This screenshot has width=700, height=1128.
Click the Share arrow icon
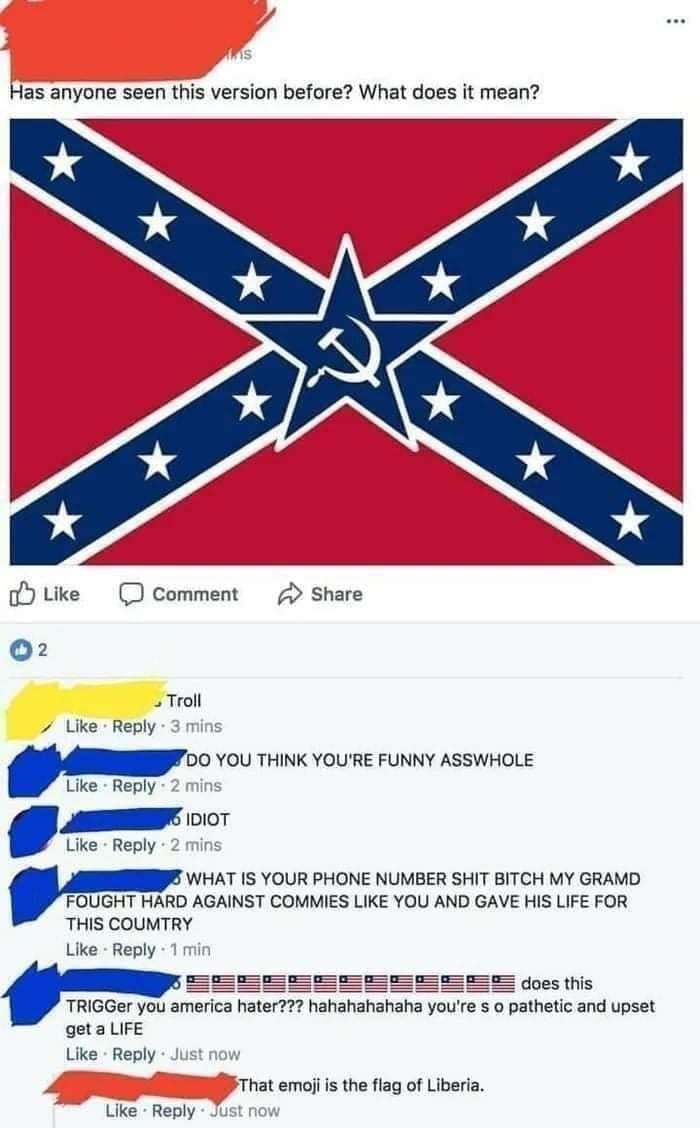[289, 593]
